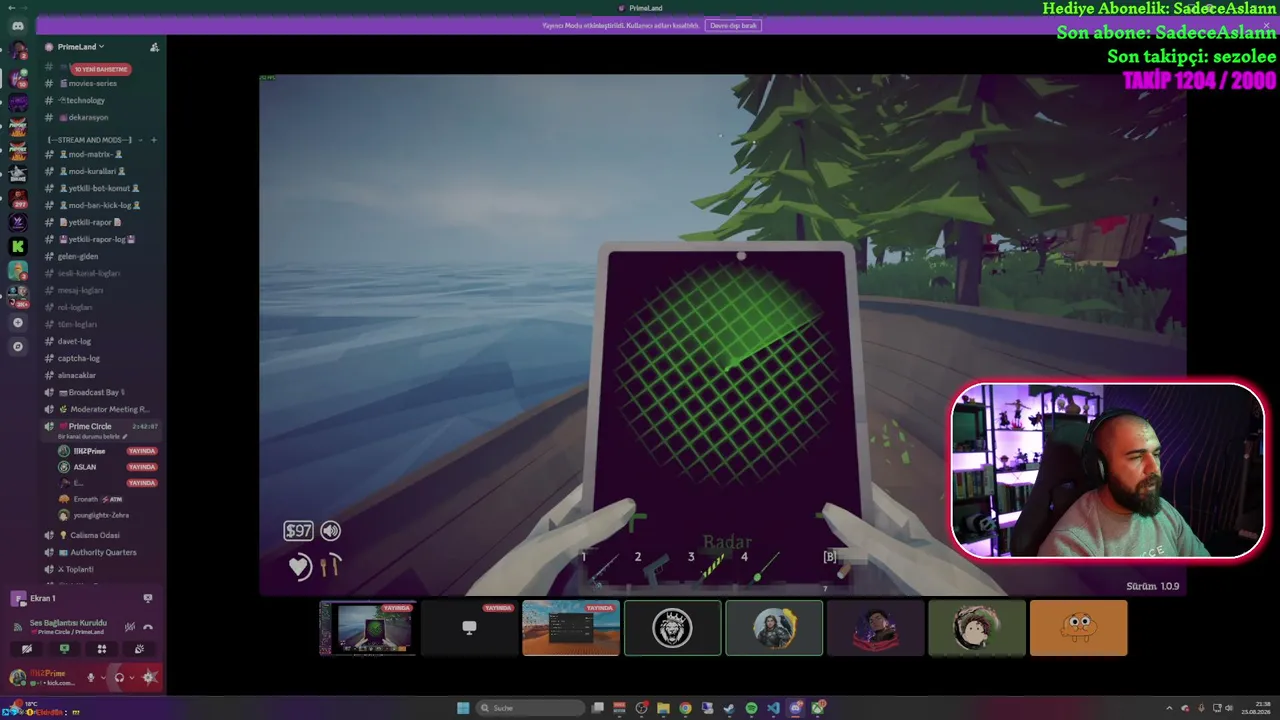
Task: Mute the microphone in user panel
Action: click(90, 677)
